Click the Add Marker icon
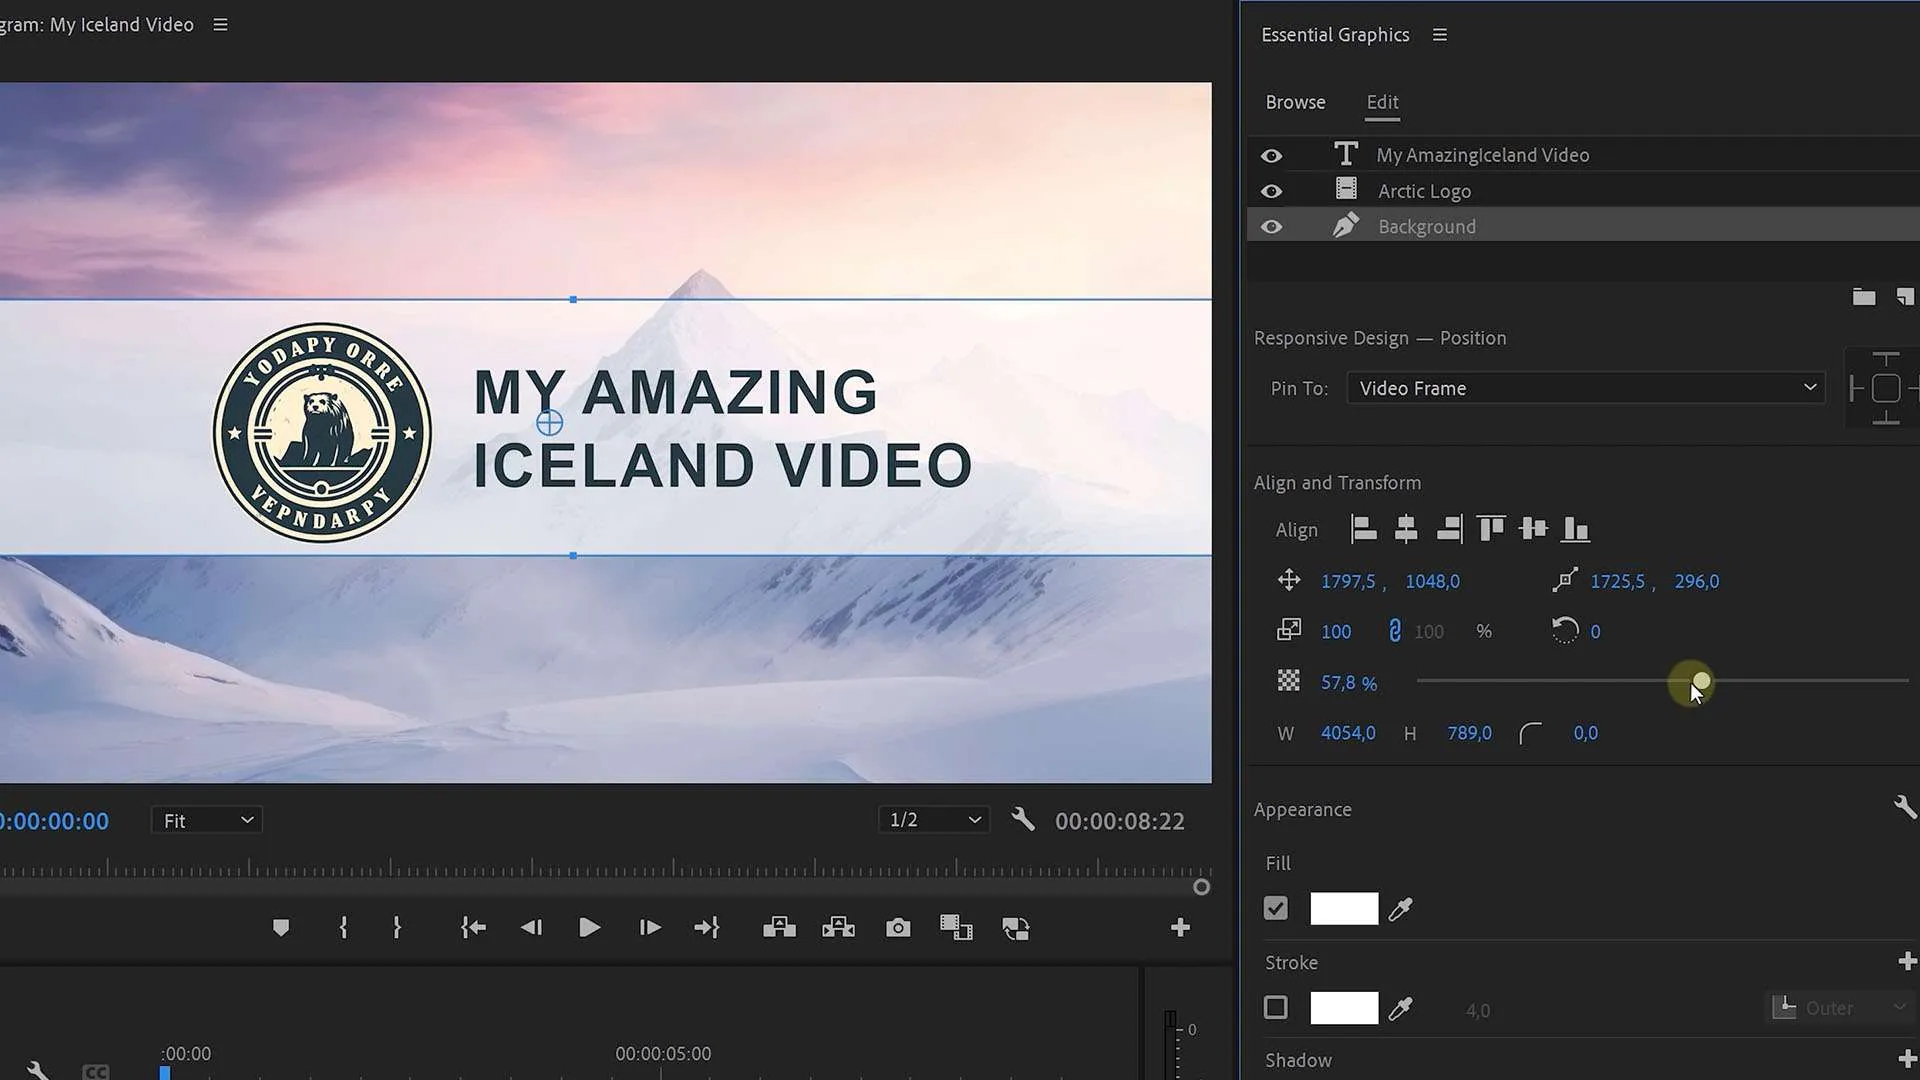The height and width of the screenshot is (1080, 1920). tap(281, 928)
